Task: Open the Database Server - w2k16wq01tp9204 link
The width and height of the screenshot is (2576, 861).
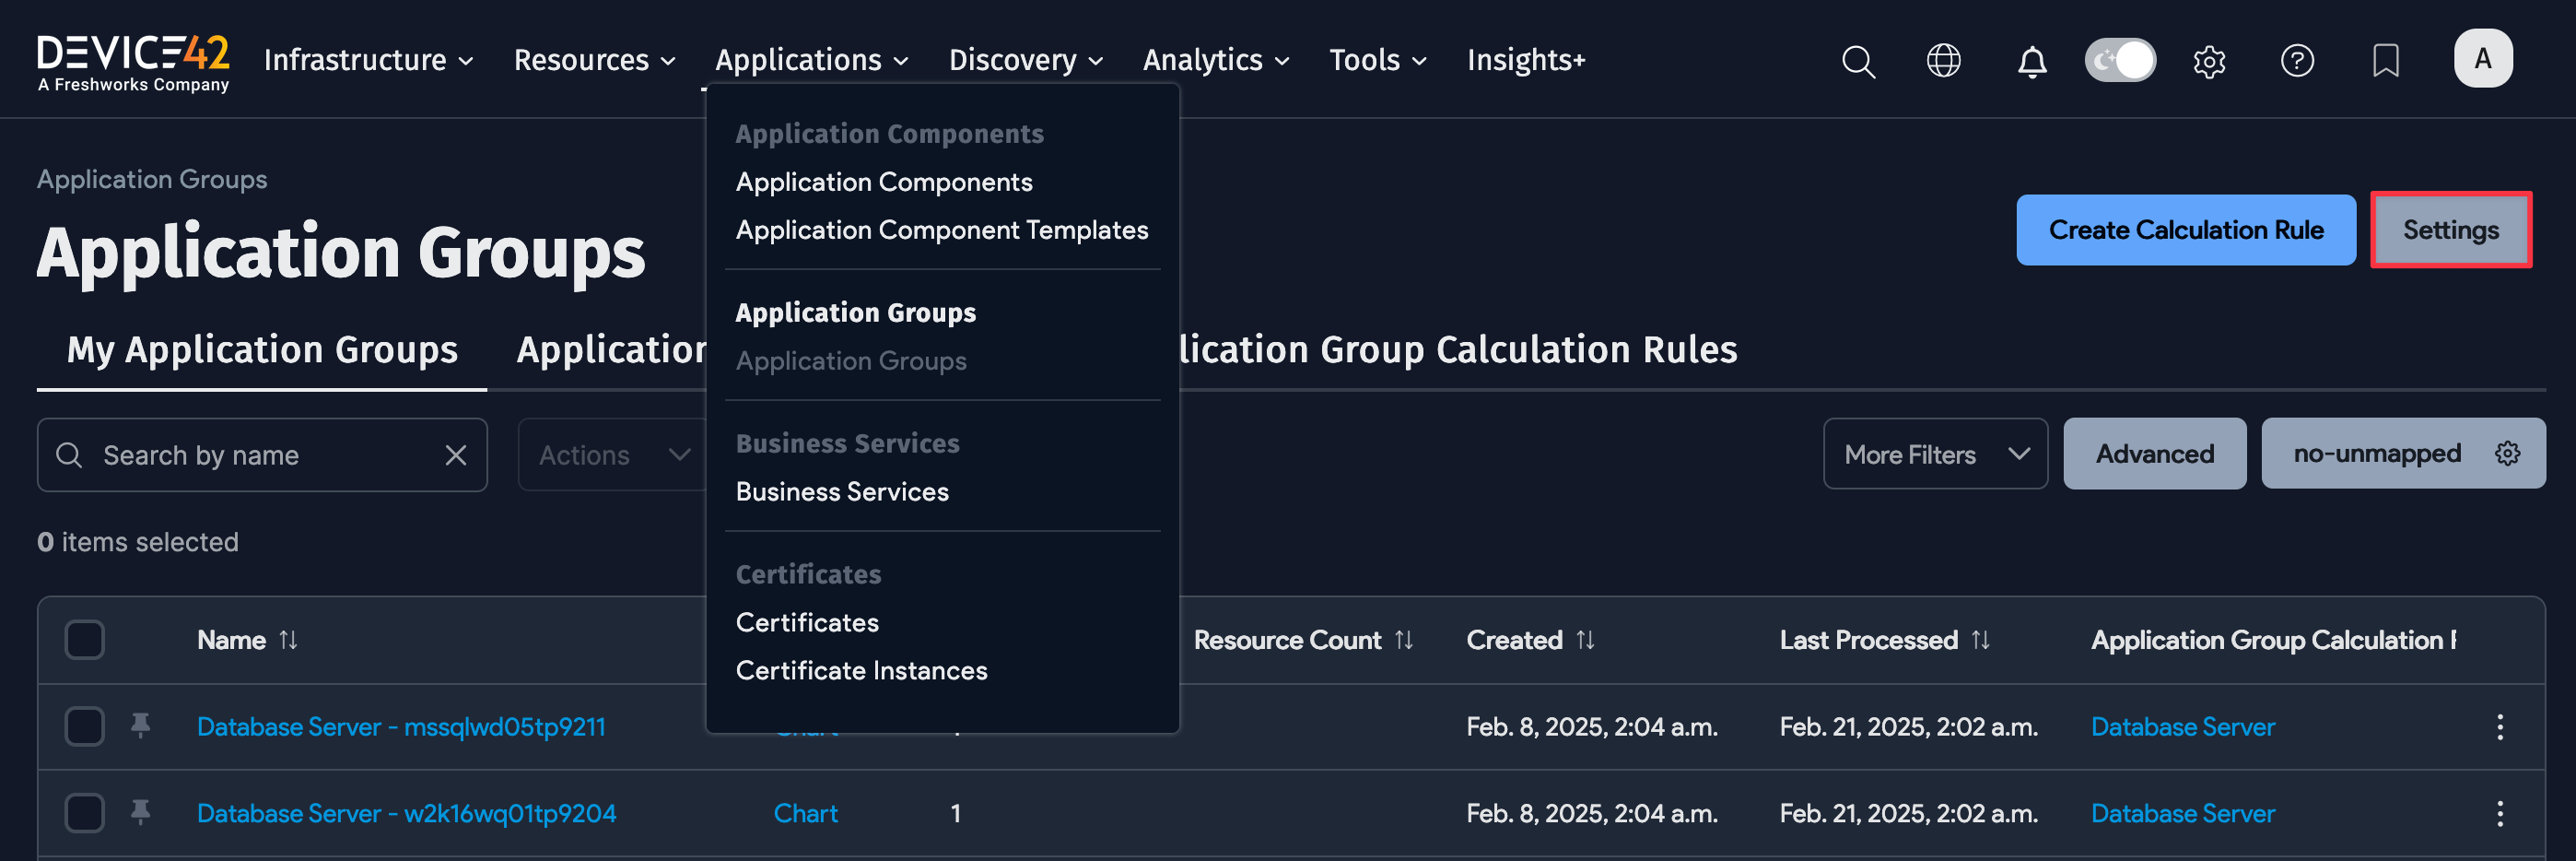Action: (x=406, y=813)
